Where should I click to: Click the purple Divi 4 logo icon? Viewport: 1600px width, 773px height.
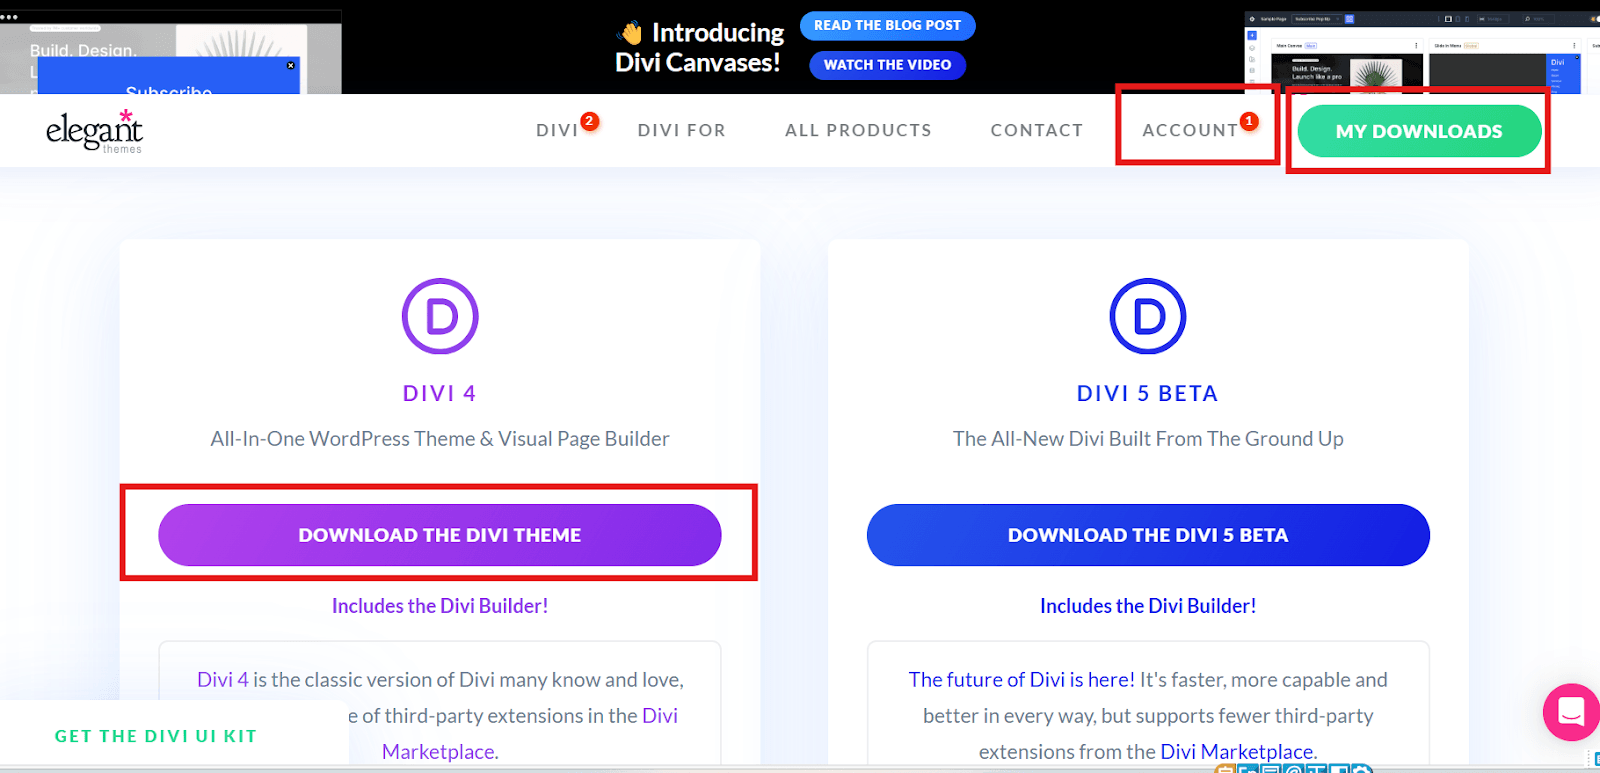(x=440, y=316)
